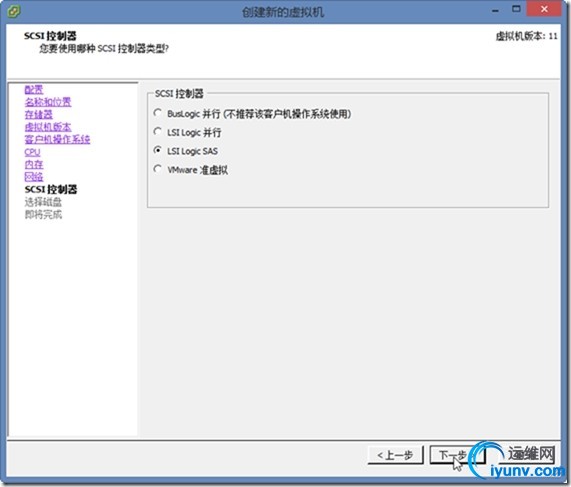Select BusLogic 并行 radio button
Screen dimensions: 571x487
coord(157,113)
